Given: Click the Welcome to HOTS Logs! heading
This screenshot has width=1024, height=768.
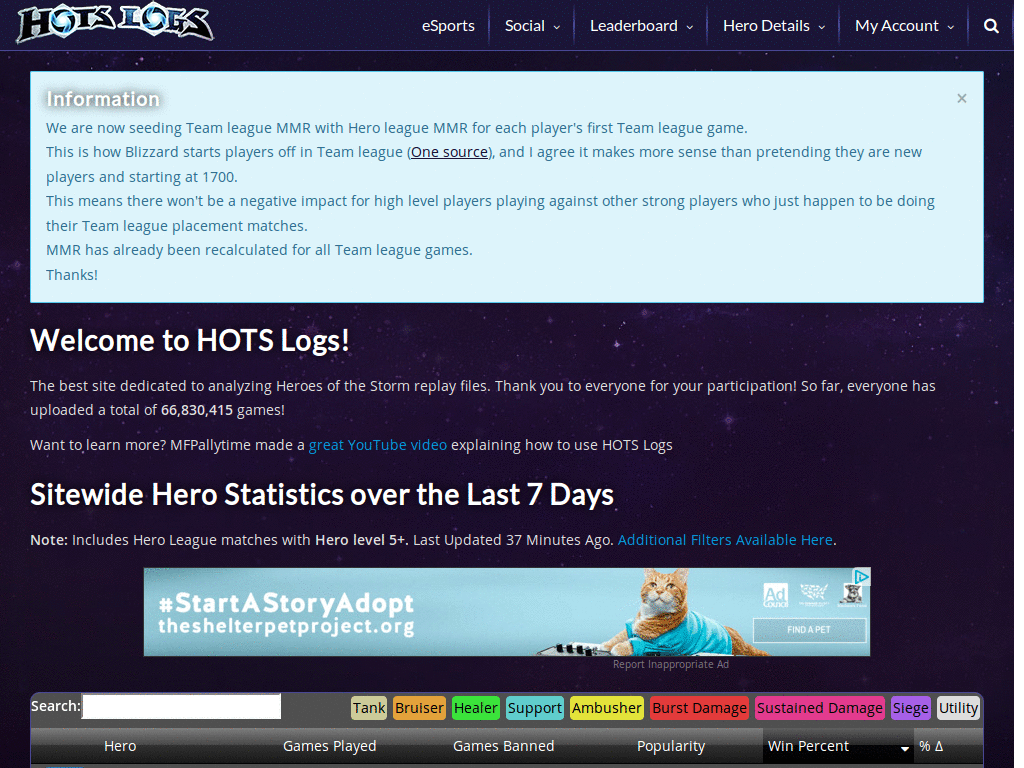Looking at the screenshot, I should (190, 340).
